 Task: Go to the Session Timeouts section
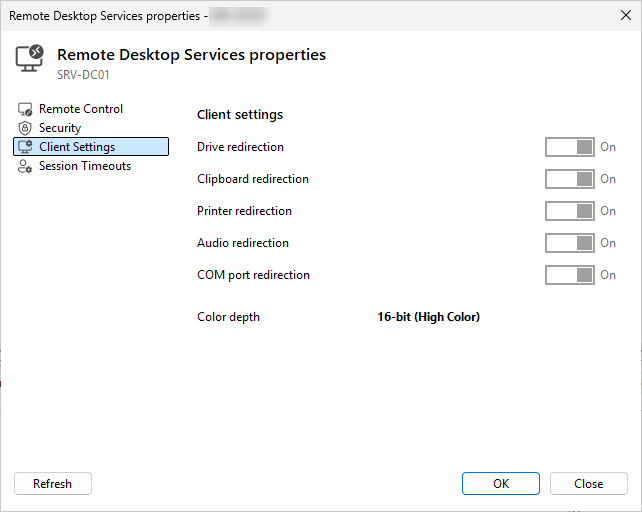[91, 166]
